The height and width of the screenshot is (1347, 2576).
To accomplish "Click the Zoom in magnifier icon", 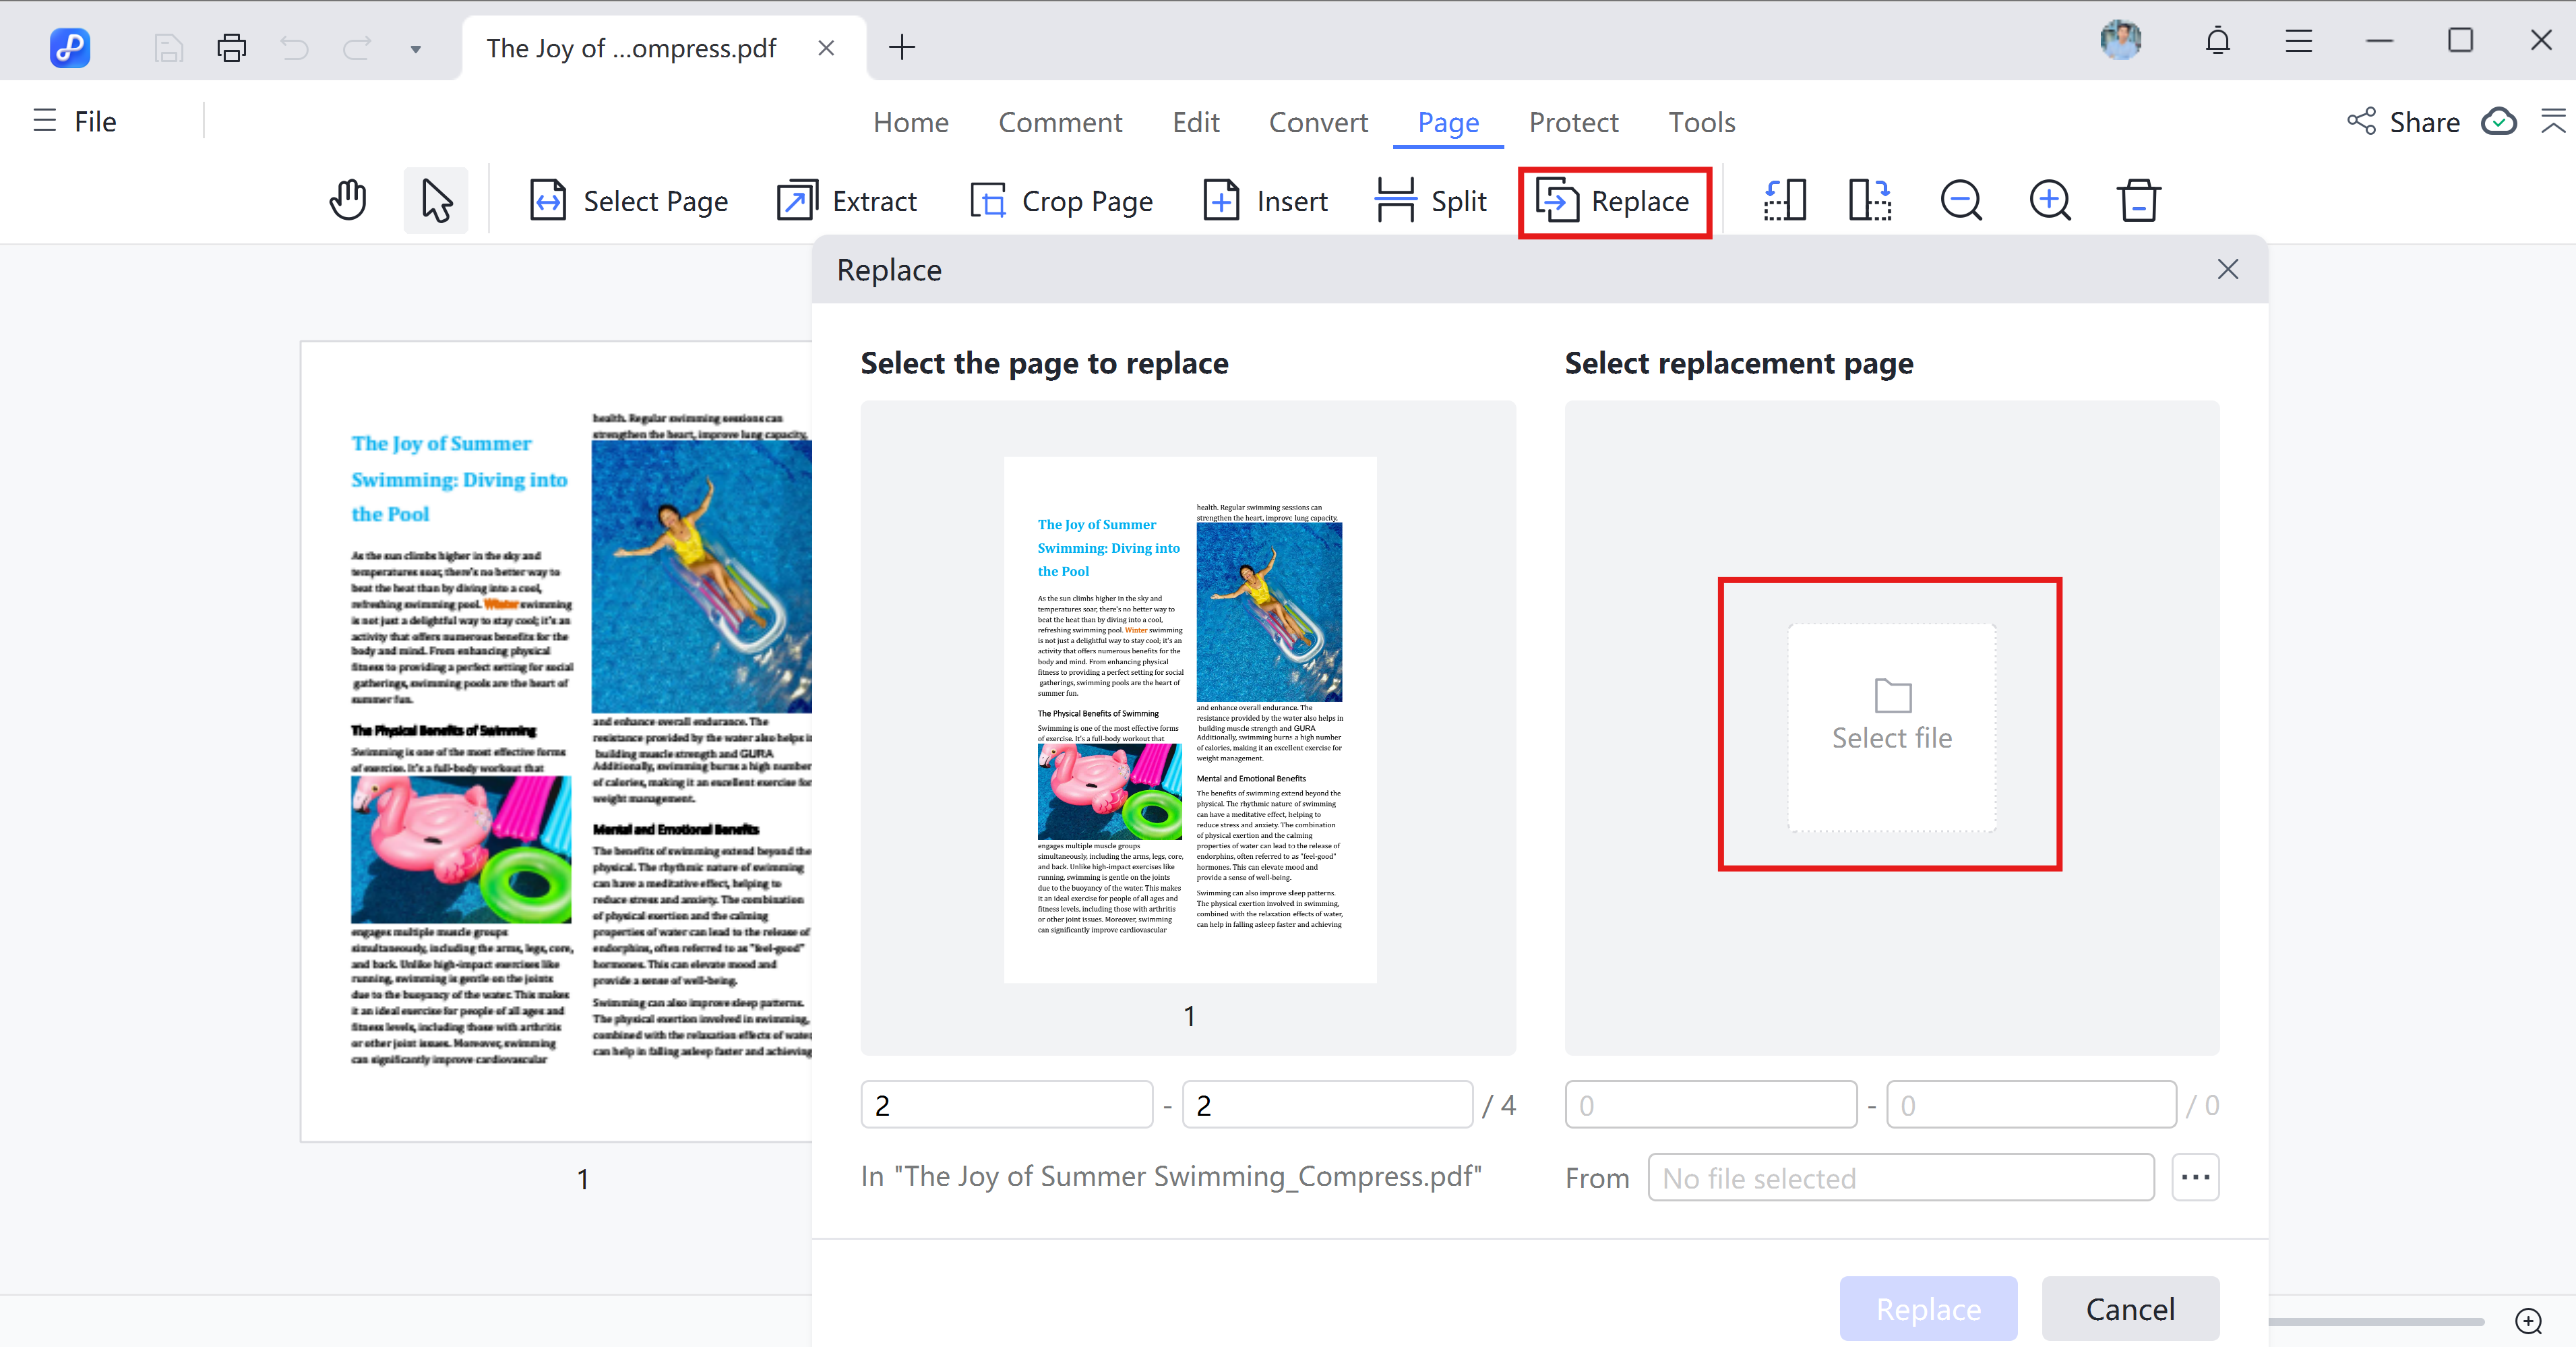I will click(2050, 200).
